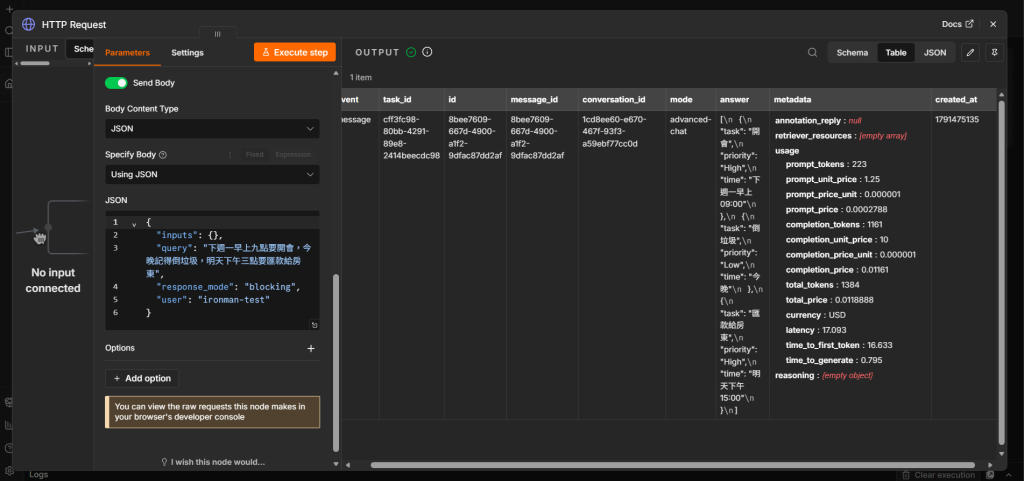Screen dimensions: 1024x481
Task: Click the metadata column header
Action: (850, 100)
